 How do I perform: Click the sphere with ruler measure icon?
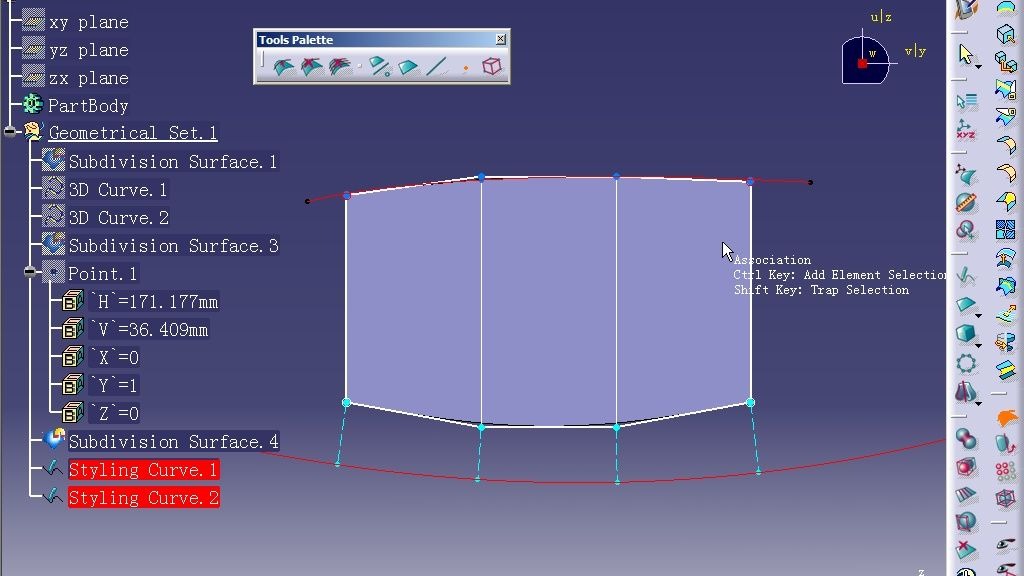pyautogui.click(x=966, y=202)
